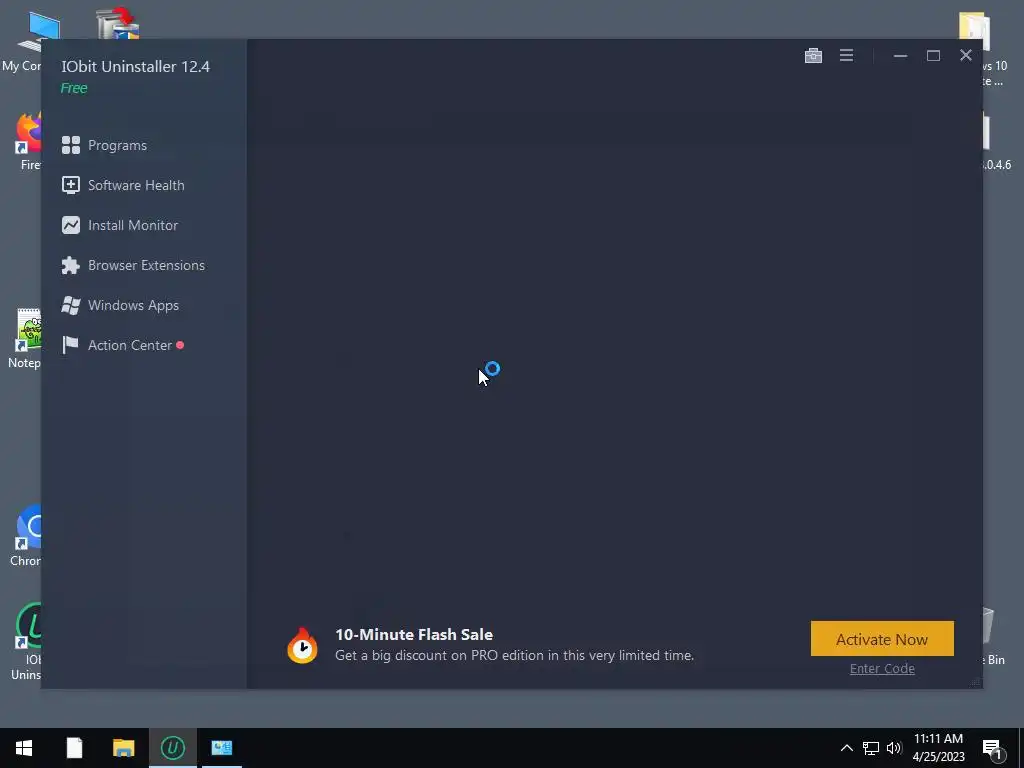Open the hamburger options menu

pyautogui.click(x=846, y=56)
